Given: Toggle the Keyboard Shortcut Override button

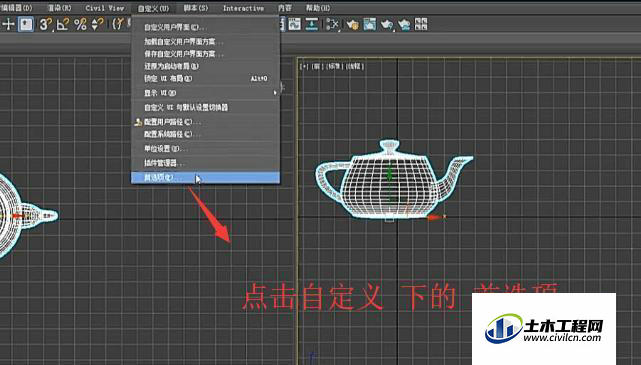Looking at the screenshot, I should 26,25.
